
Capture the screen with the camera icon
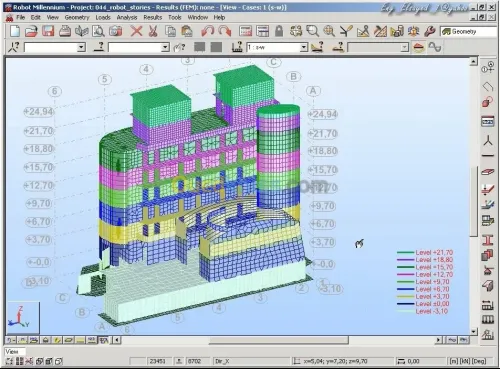click(116, 31)
